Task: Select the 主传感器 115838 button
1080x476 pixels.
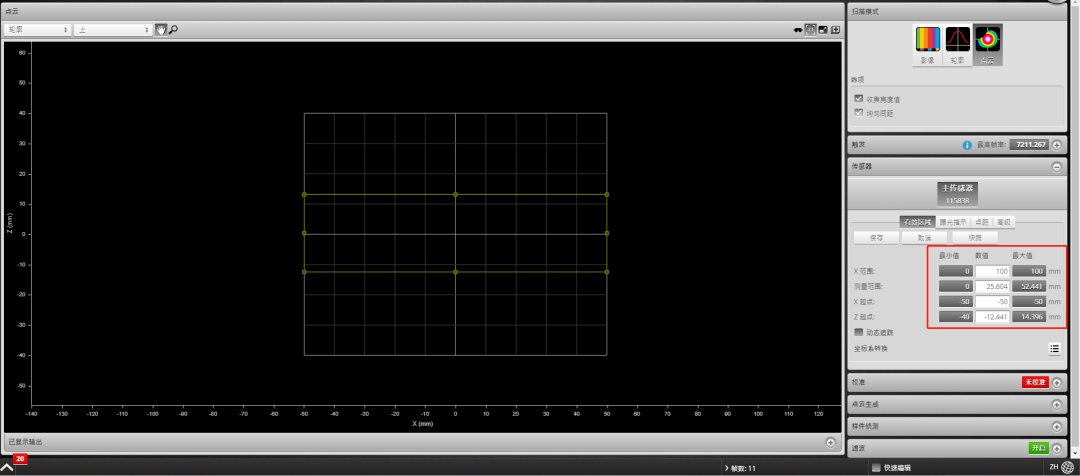Action: [957, 194]
